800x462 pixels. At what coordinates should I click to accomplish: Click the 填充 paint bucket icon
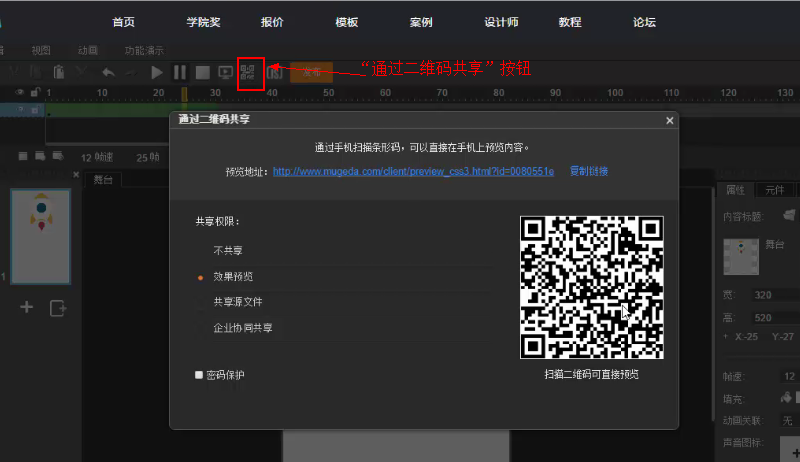[786, 397]
